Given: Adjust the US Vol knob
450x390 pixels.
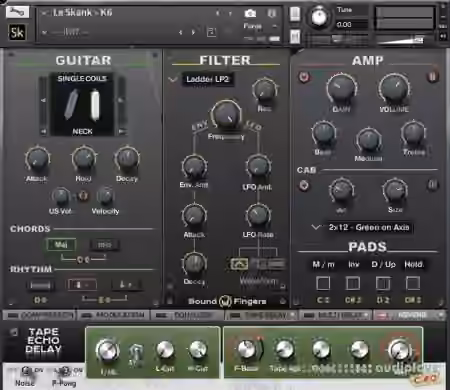Looking at the screenshot, I should [61, 196].
